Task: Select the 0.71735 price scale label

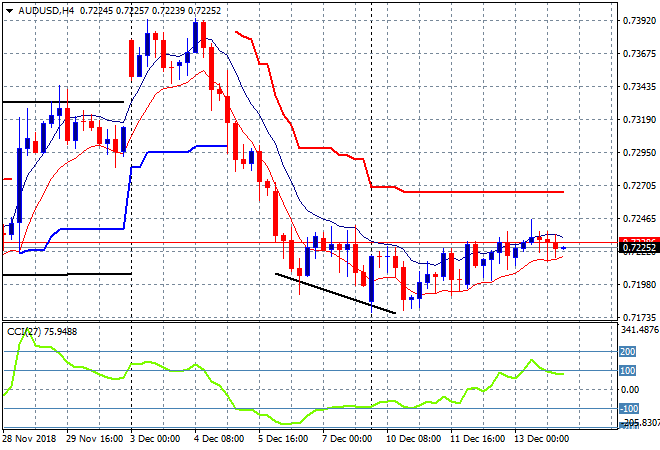Action: [639, 317]
